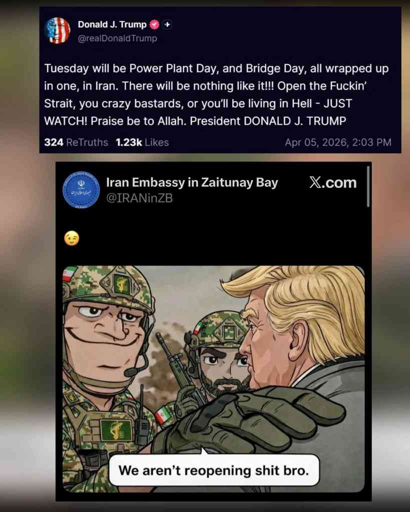Open Iran Embassy in Zaitunay Bay name
The image size is (410, 512).
tap(192, 183)
